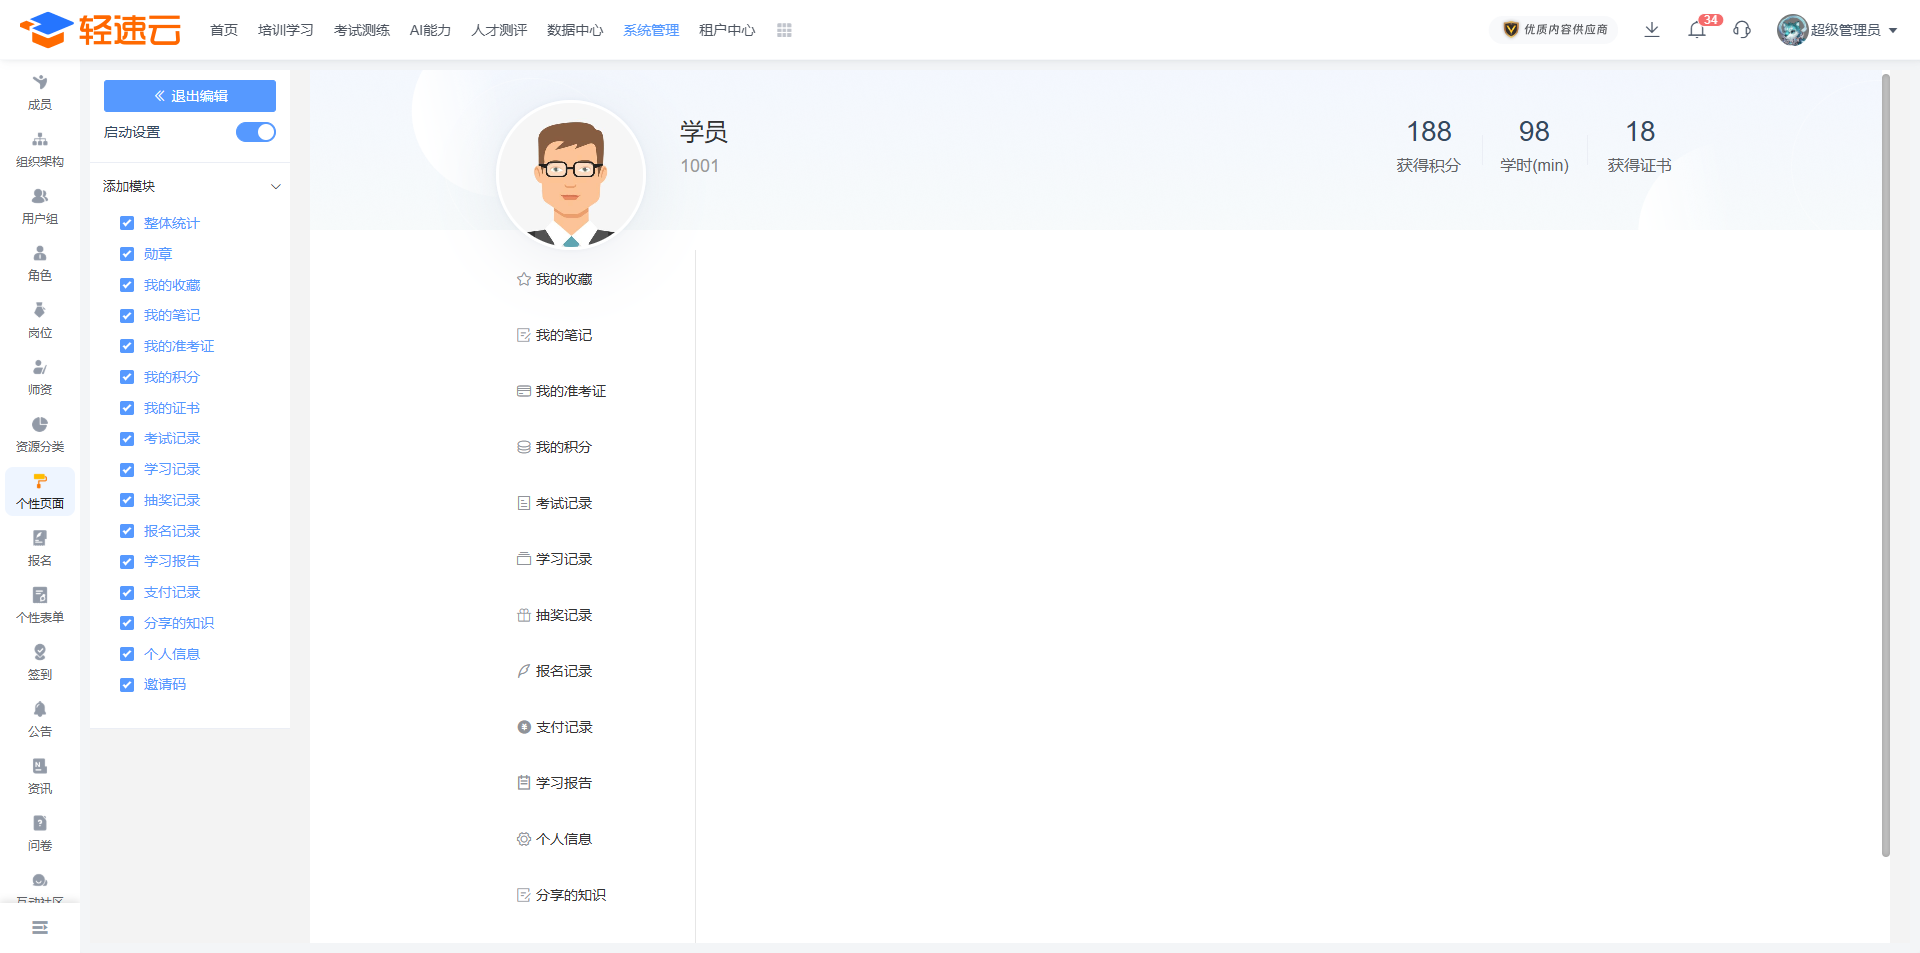Image resolution: width=1920 pixels, height=953 pixels.
Task: Open notifications bell with 34 badge
Action: click(1697, 30)
